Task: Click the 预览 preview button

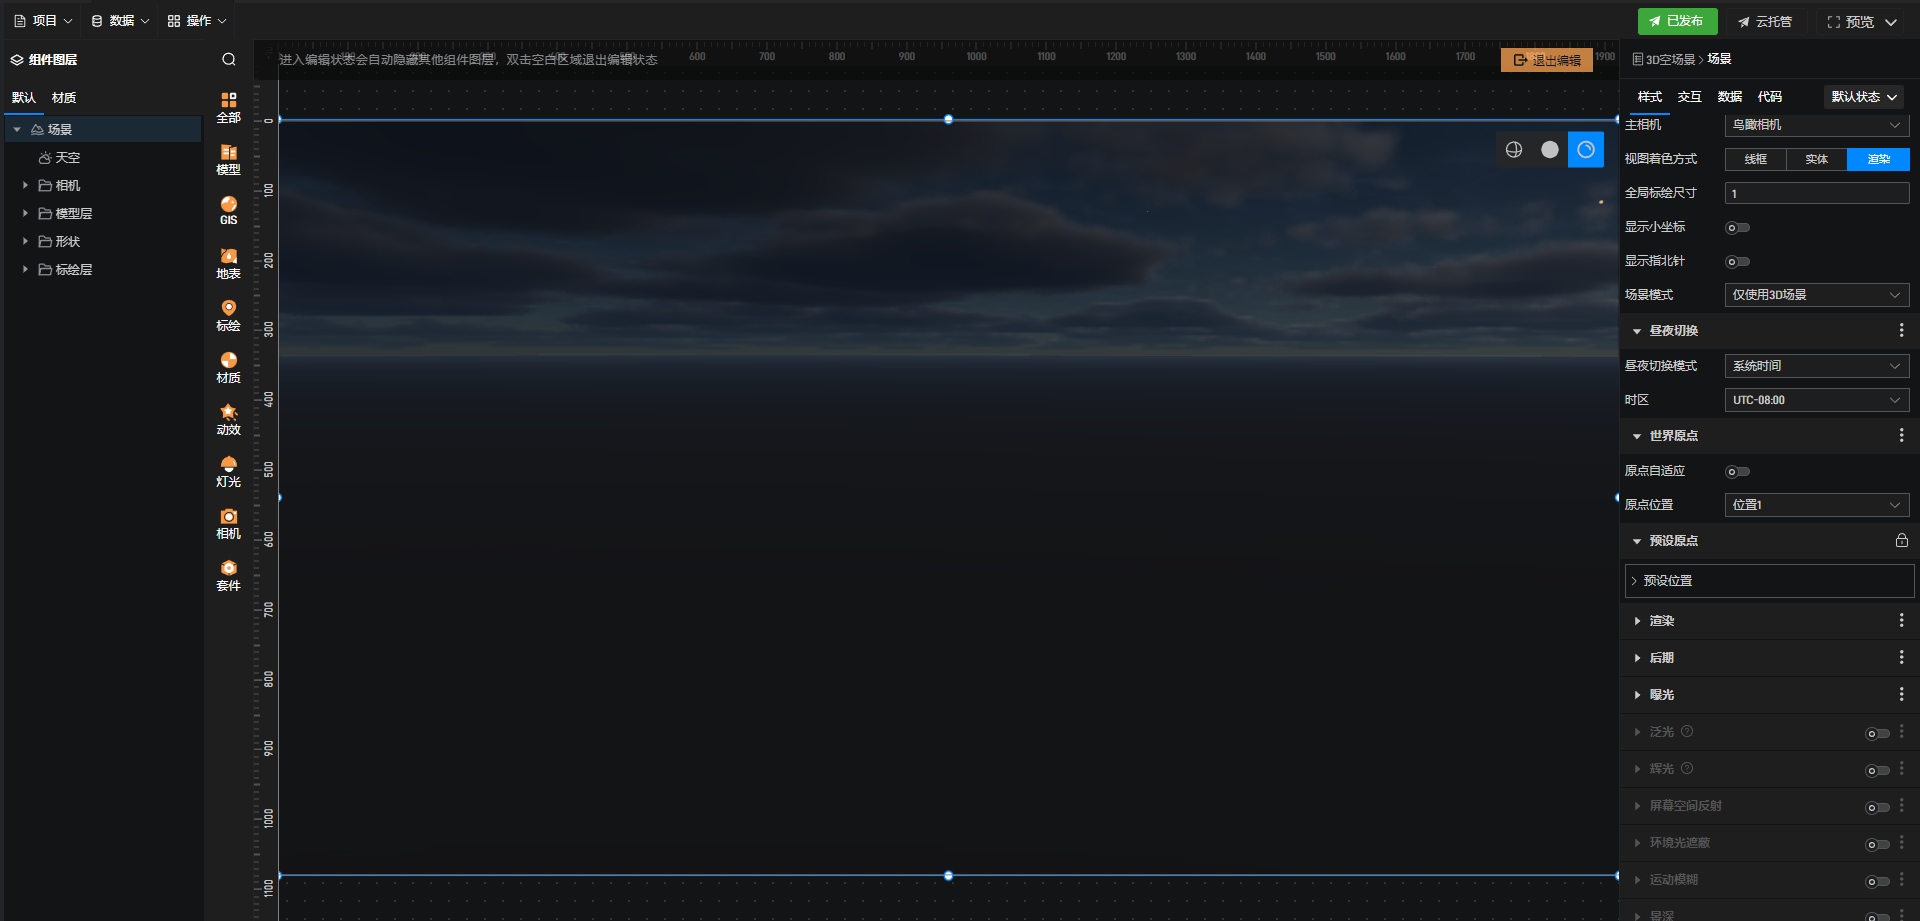Action: [x=1860, y=22]
